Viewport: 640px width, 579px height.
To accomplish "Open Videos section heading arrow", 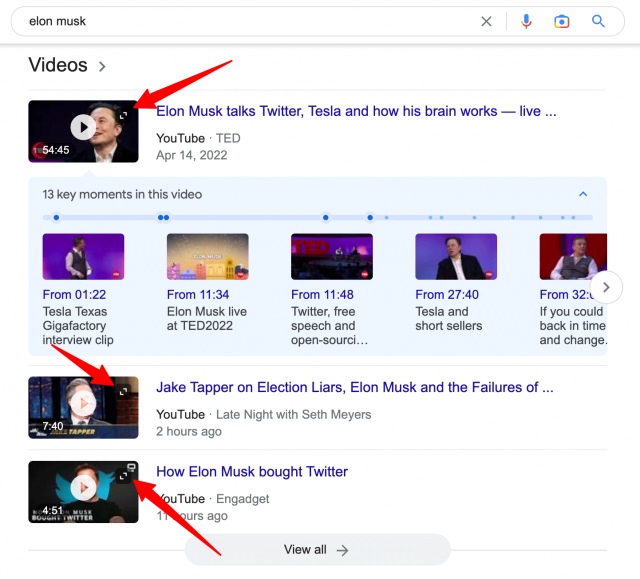I will [x=102, y=67].
